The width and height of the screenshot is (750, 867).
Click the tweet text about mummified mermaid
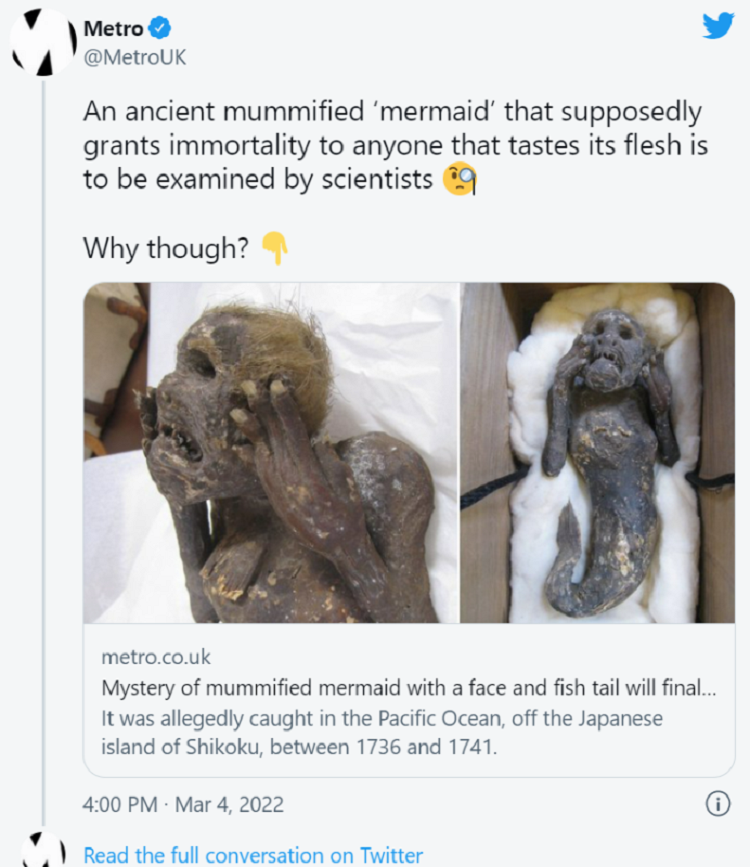click(x=395, y=146)
